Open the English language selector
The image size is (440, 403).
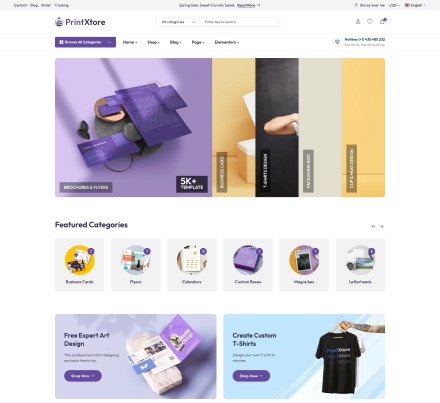tap(415, 5)
